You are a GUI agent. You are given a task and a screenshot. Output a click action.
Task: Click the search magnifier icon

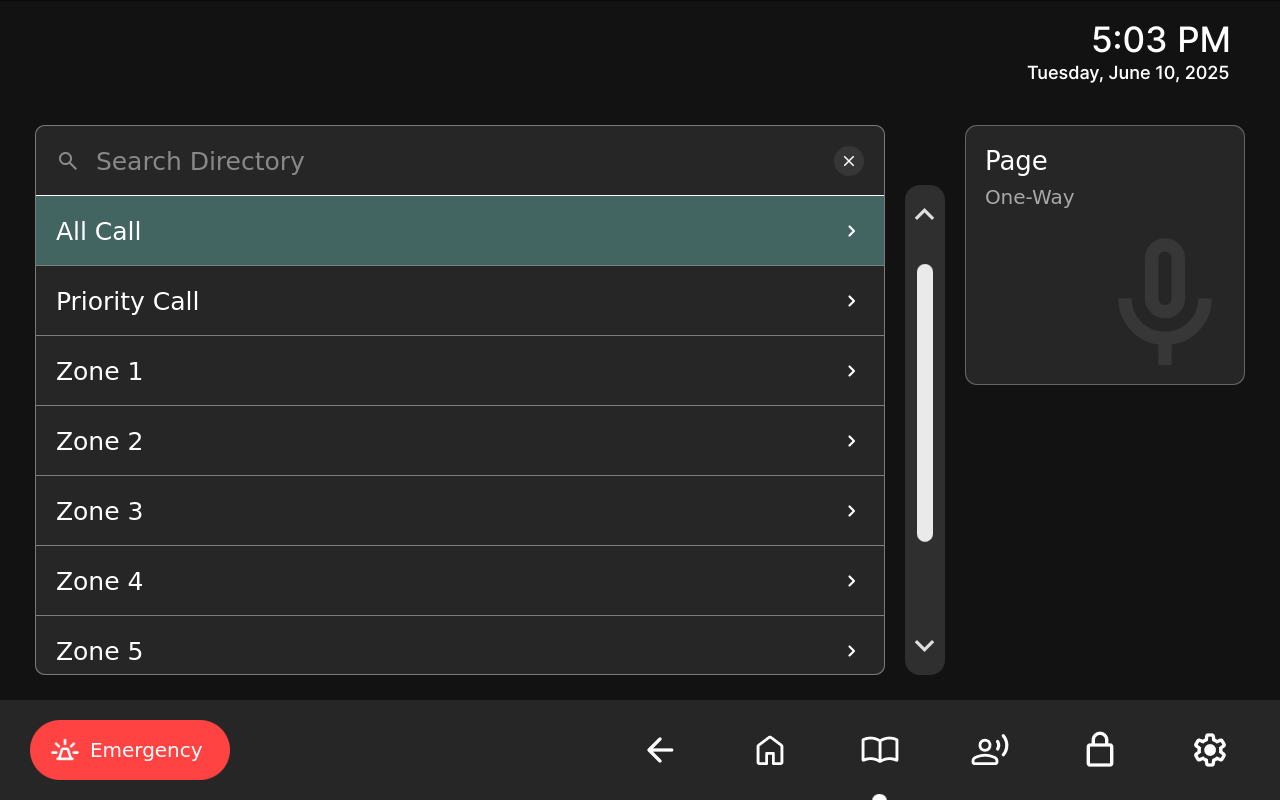point(68,161)
